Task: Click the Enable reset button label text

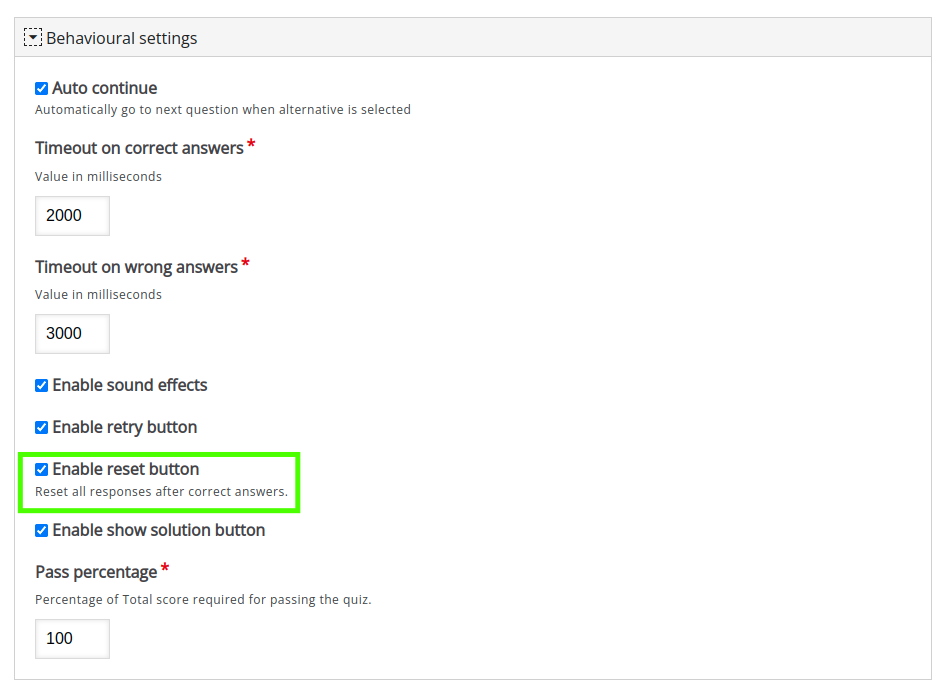Action: (126, 469)
